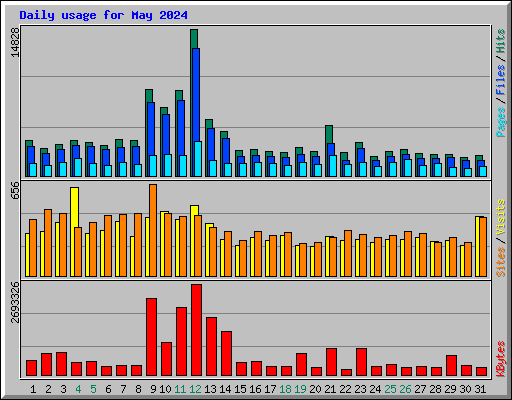Click day 20 on the x-axis

[315, 389]
